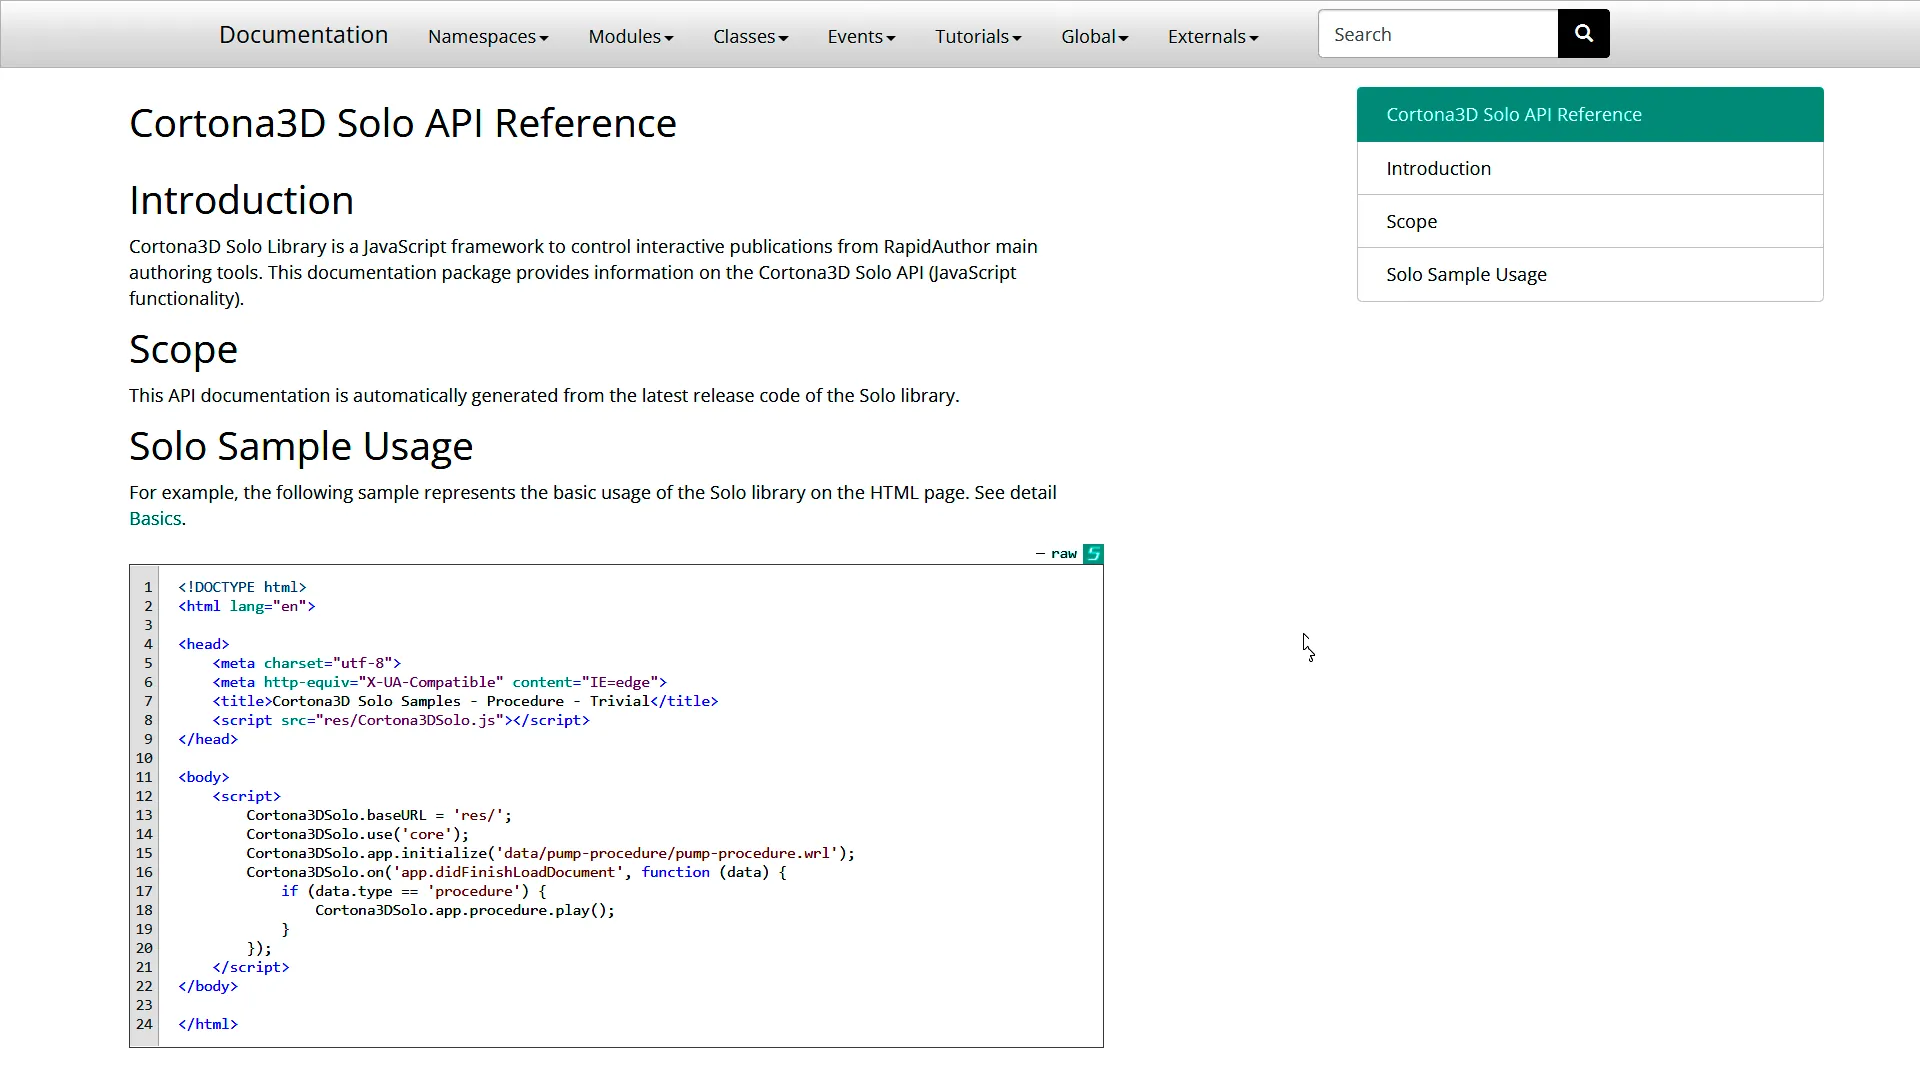The height and width of the screenshot is (1080, 1920).
Task: Open the Events menu
Action: tap(861, 37)
